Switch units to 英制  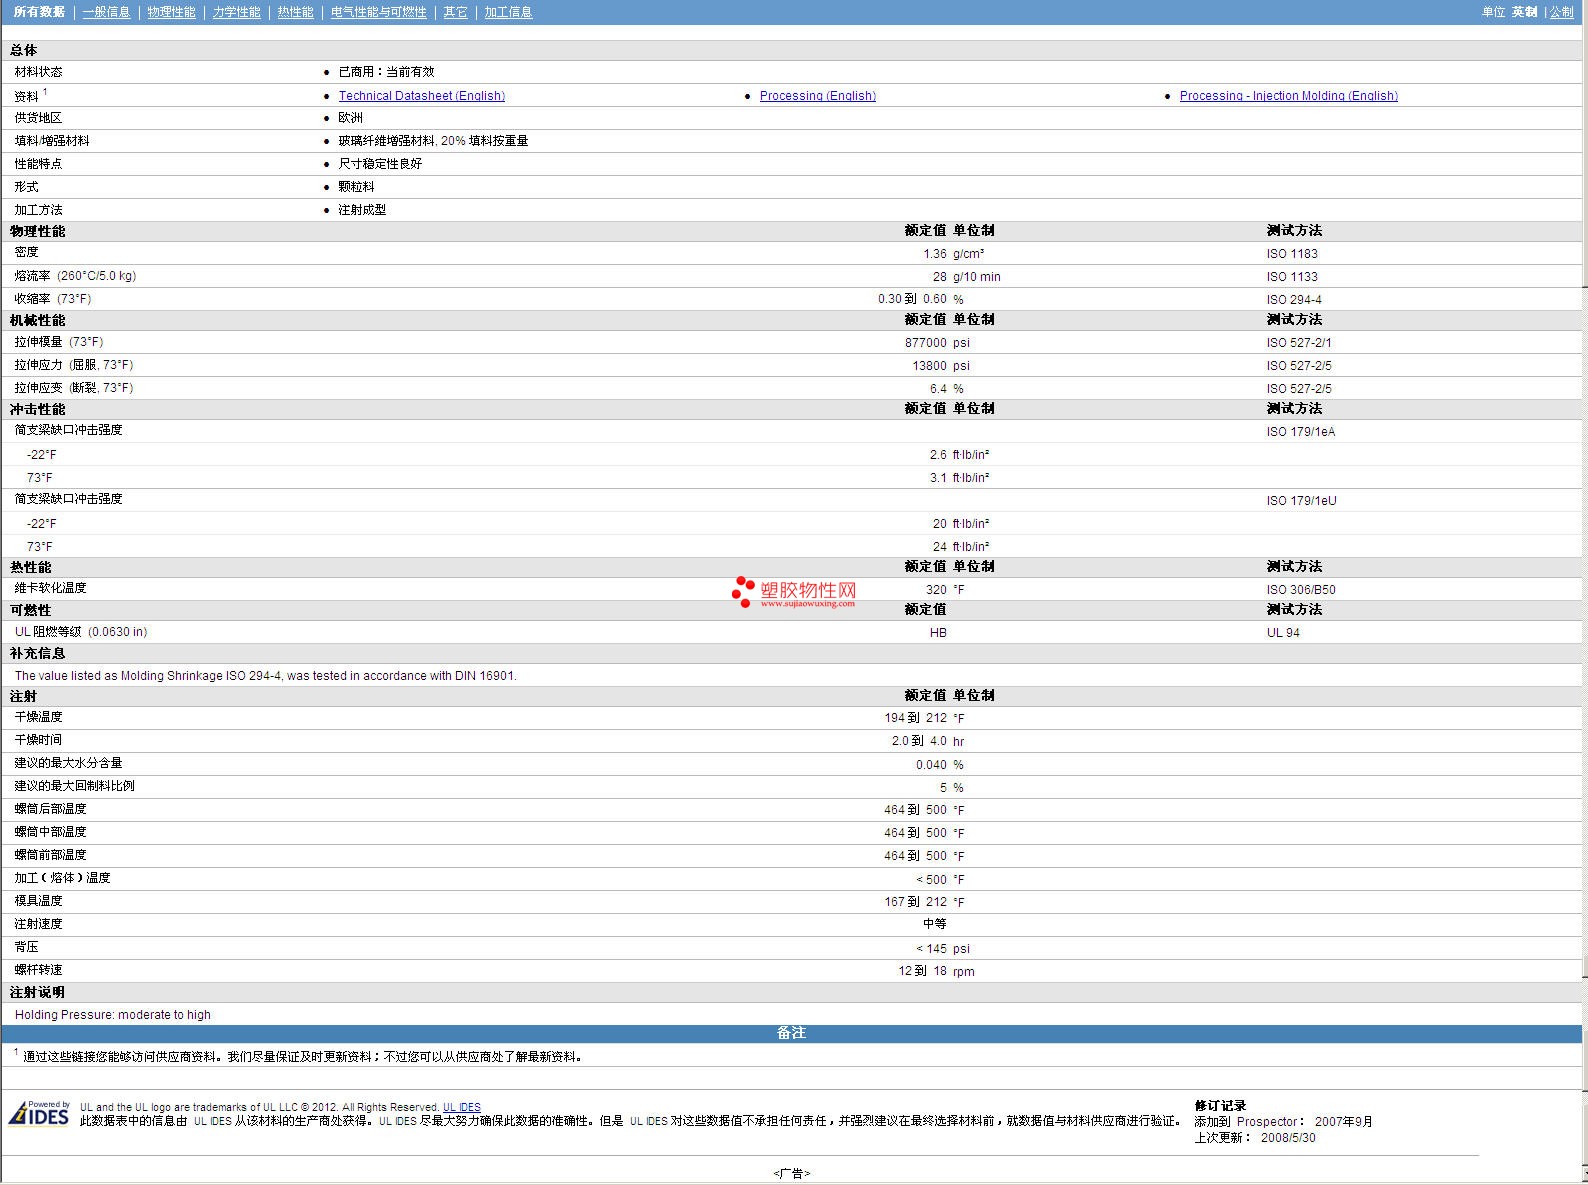1524,12
